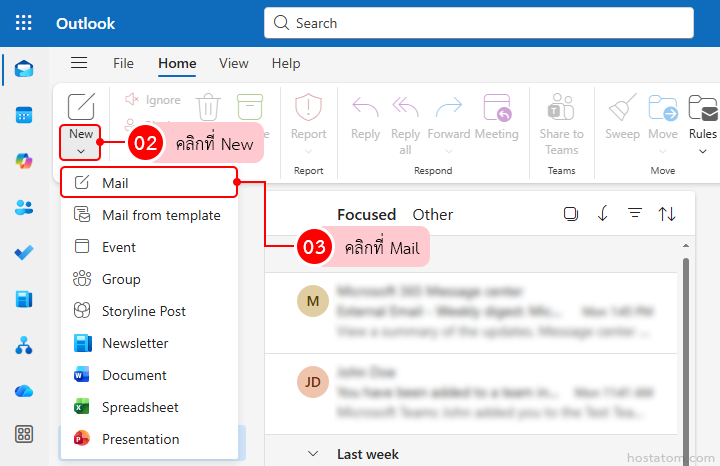The width and height of the screenshot is (720, 466).
Task: Click the Delete trash can icon
Action: tap(208, 107)
